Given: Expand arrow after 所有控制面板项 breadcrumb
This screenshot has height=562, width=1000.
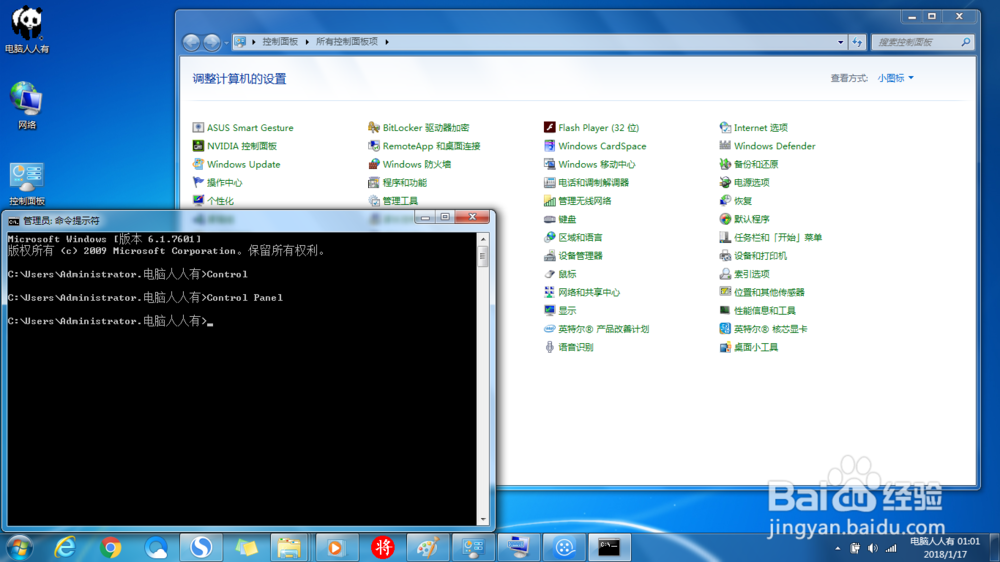Looking at the screenshot, I should pyautogui.click(x=386, y=41).
